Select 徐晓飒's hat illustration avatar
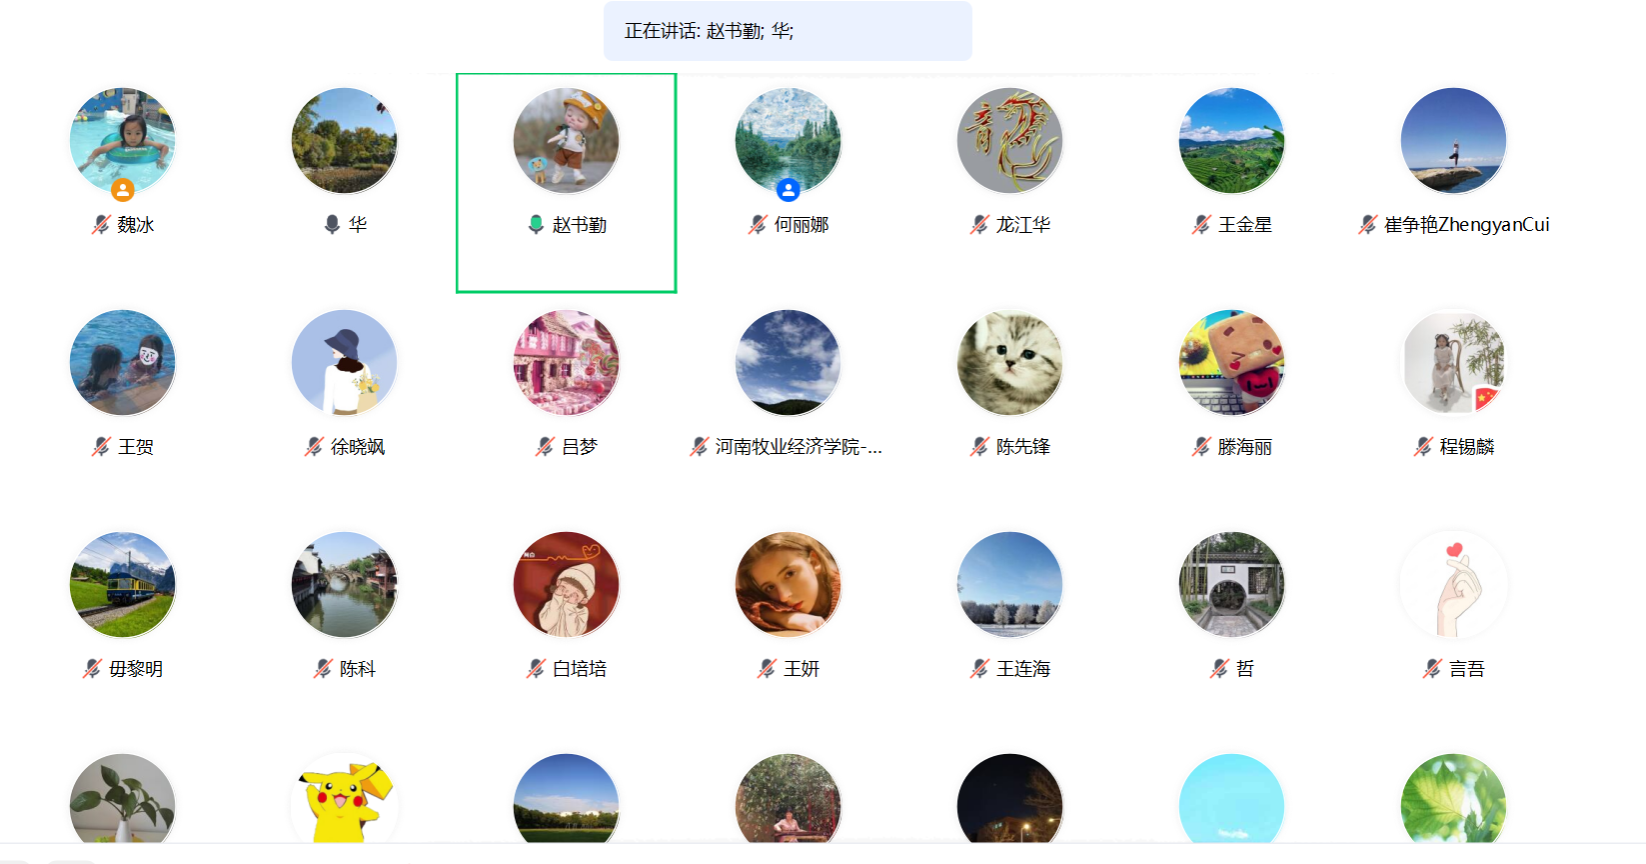The width and height of the screenshot is (1646, 864). pyautogui.click(x=344, y=363)
